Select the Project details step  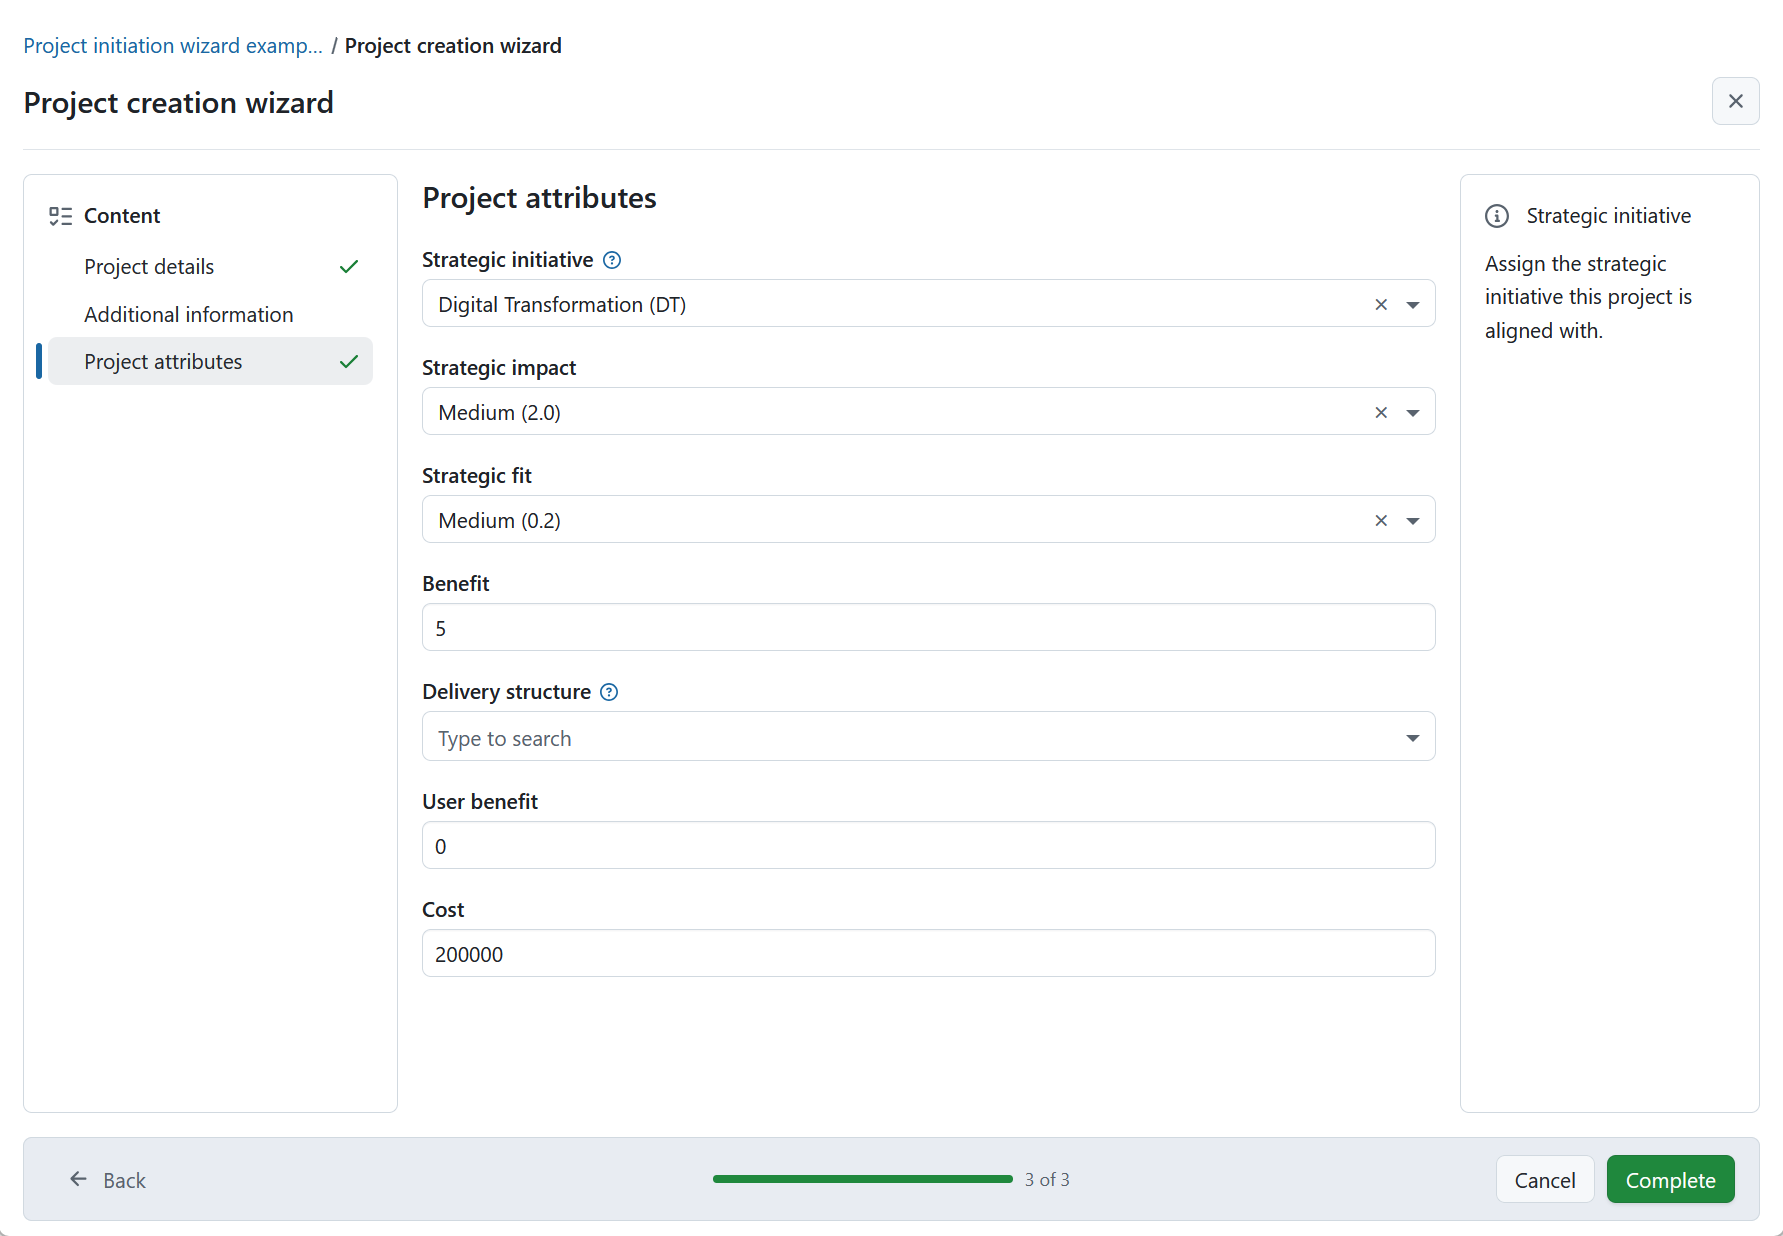[x=149, y=266]
